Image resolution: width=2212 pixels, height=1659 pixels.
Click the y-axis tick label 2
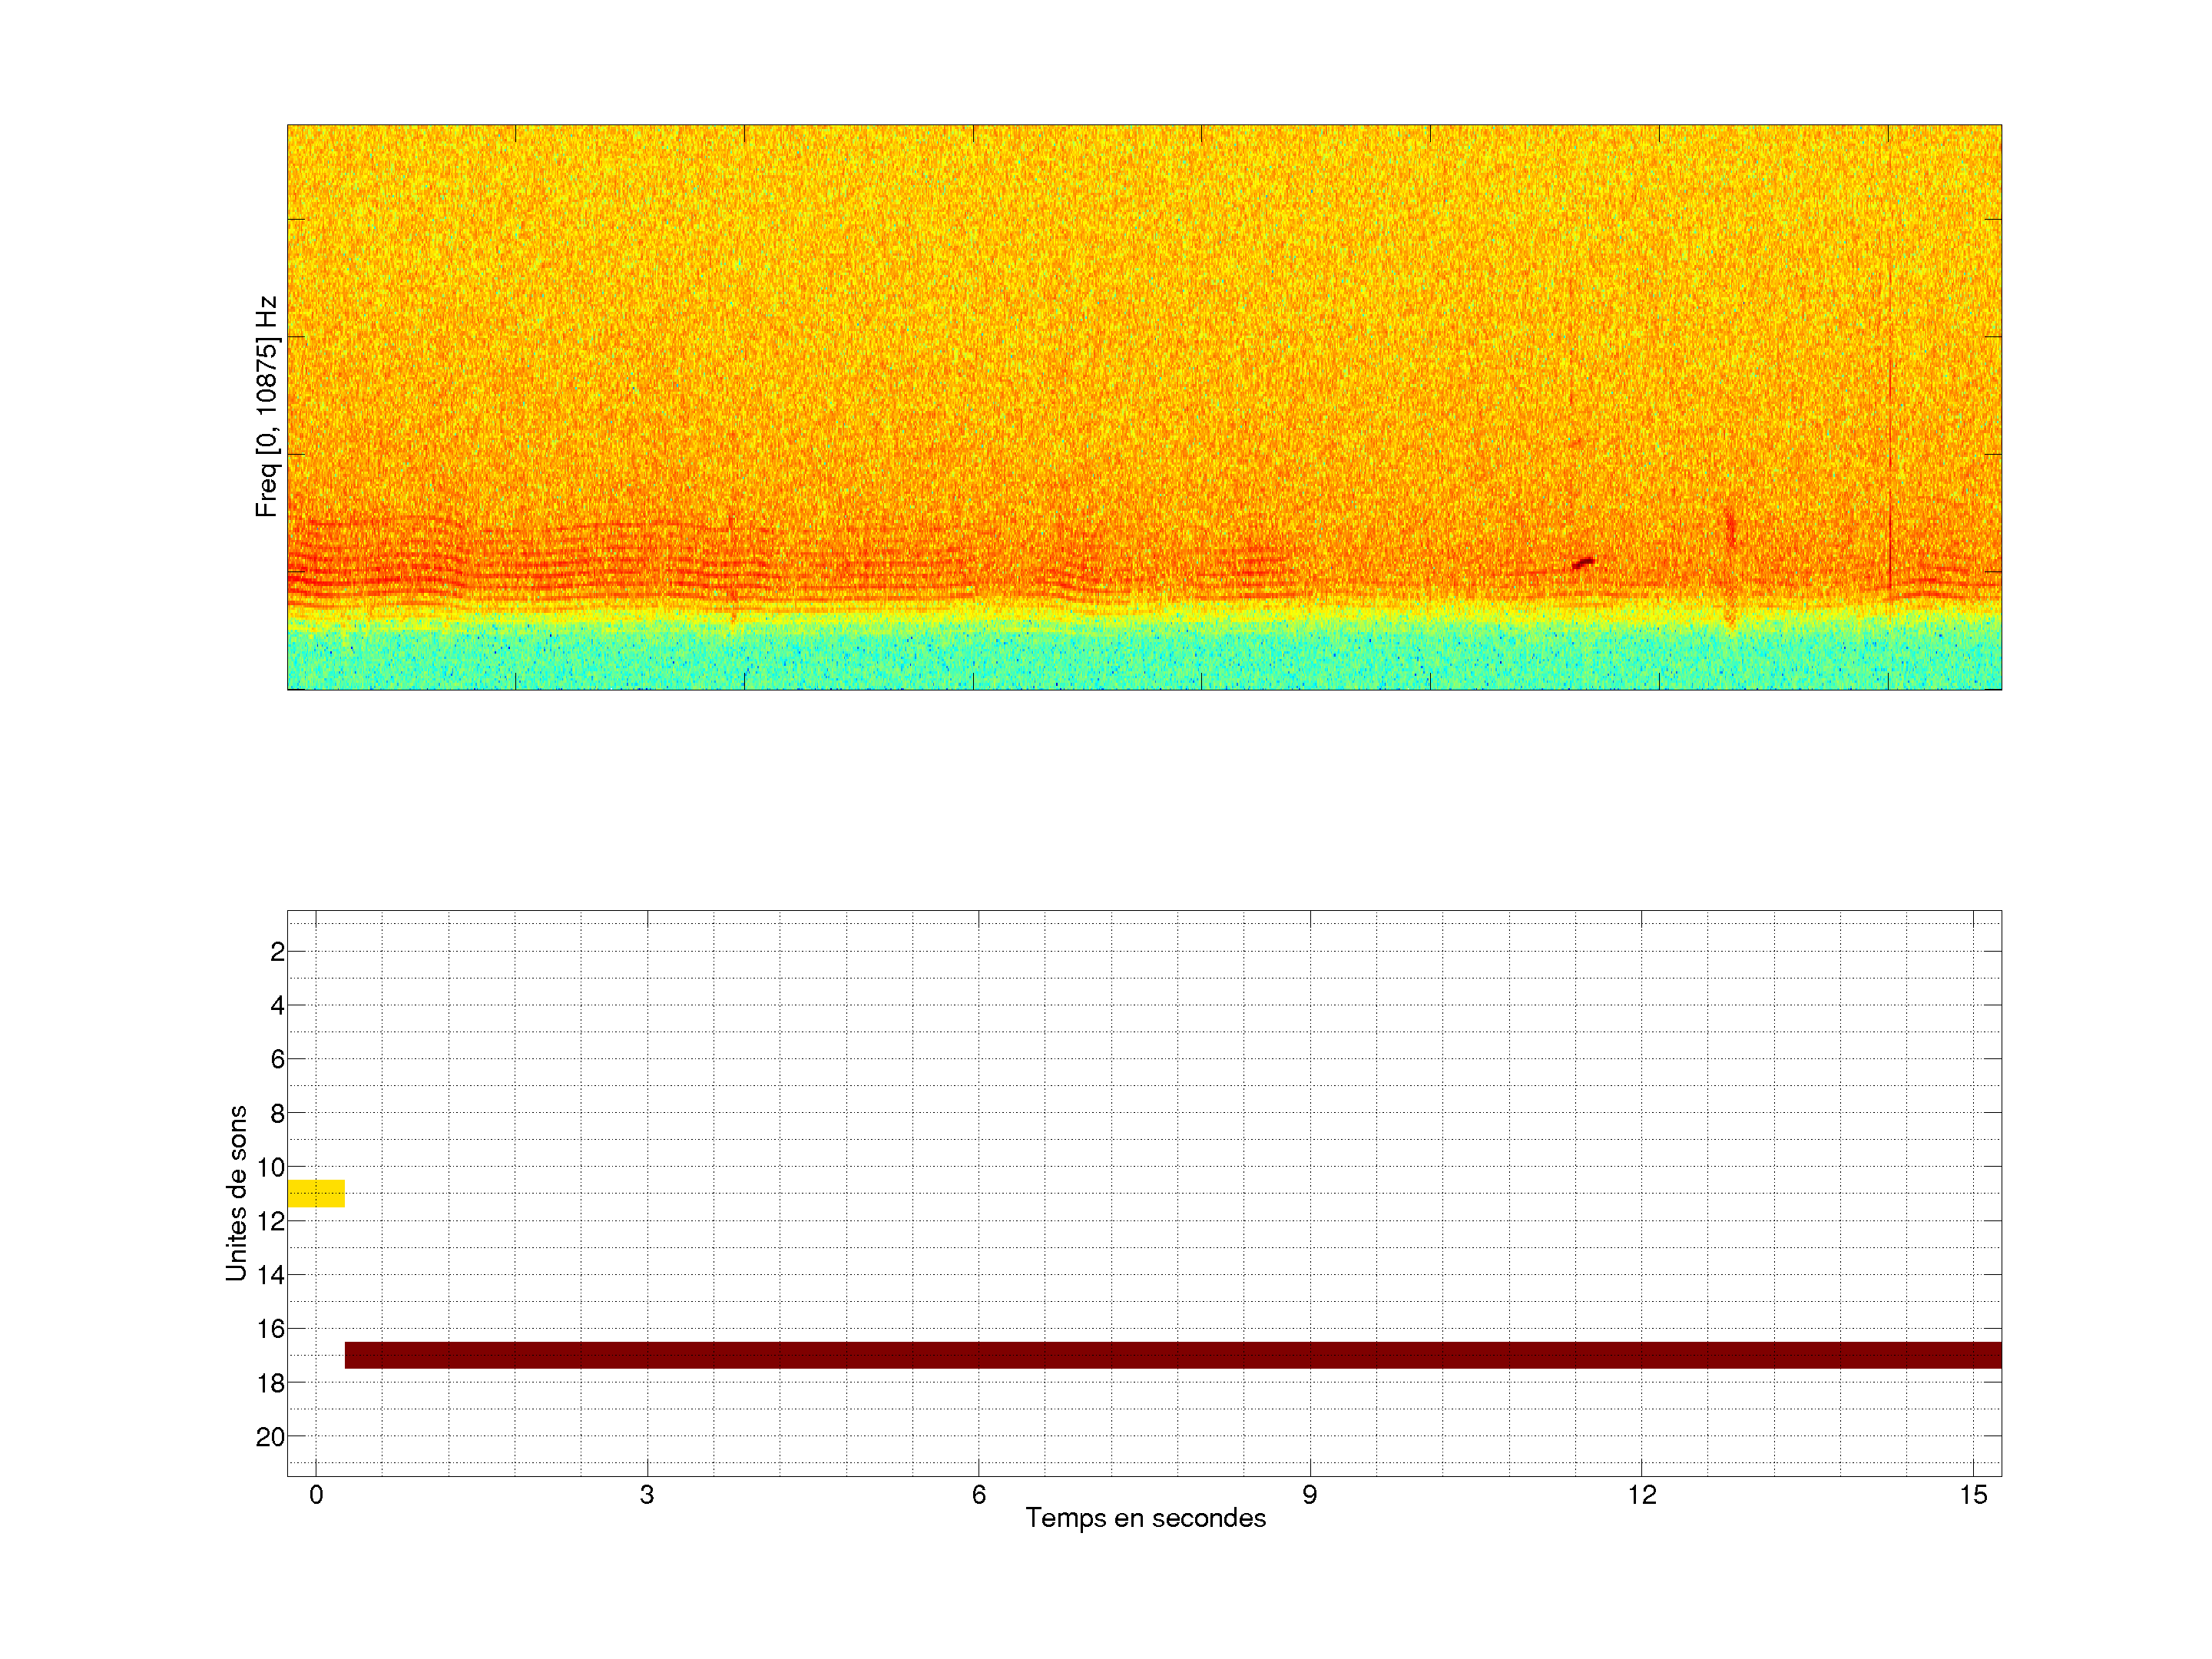pyautogui.click(x=277, y=952)
